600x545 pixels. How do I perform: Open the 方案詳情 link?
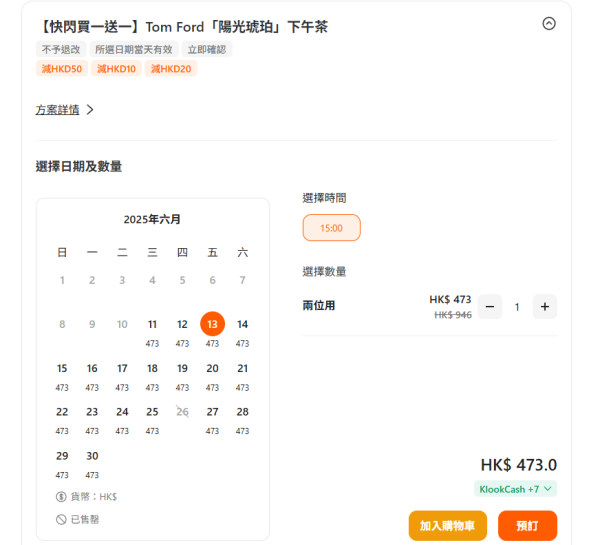pyautogui.click(x=57, y=110)
